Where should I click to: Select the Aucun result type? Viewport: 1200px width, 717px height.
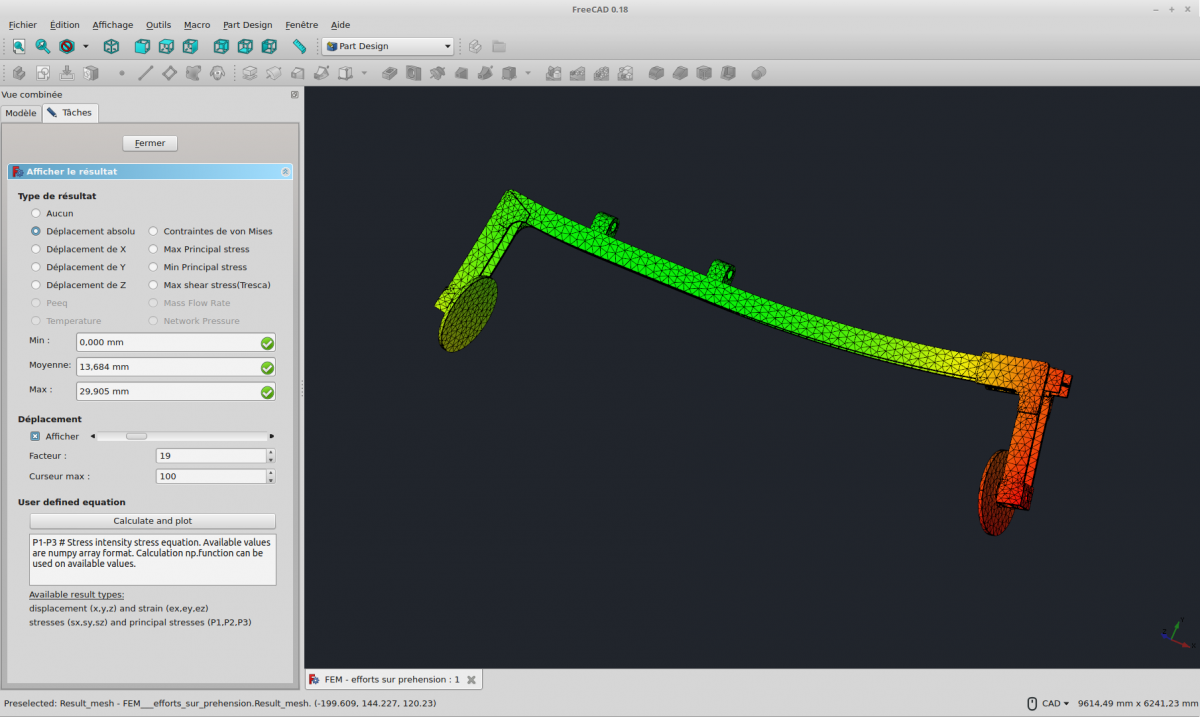tap(36, 213)
